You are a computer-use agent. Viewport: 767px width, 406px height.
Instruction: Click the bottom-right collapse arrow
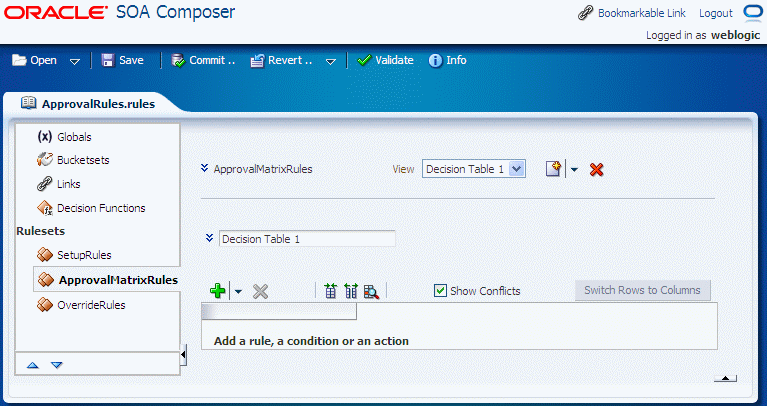725,378
